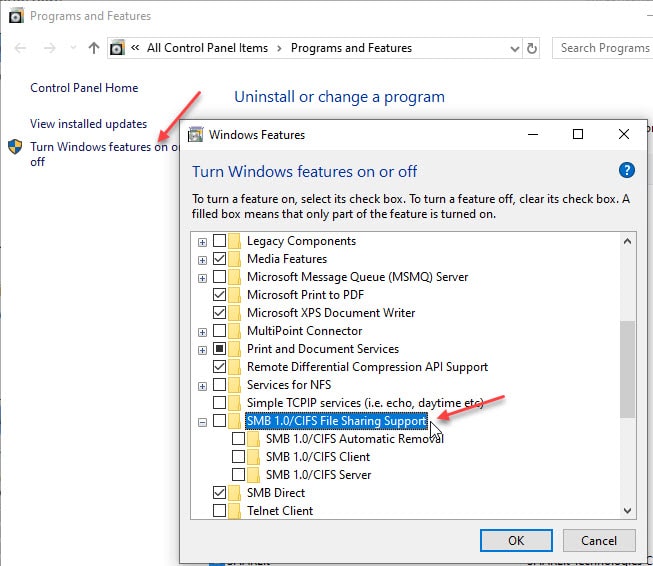The width and height of the screenshot is (653, 566).
Task: Check the SMB 1.0/CIFS Client checkbox
Action: point(238,456)
